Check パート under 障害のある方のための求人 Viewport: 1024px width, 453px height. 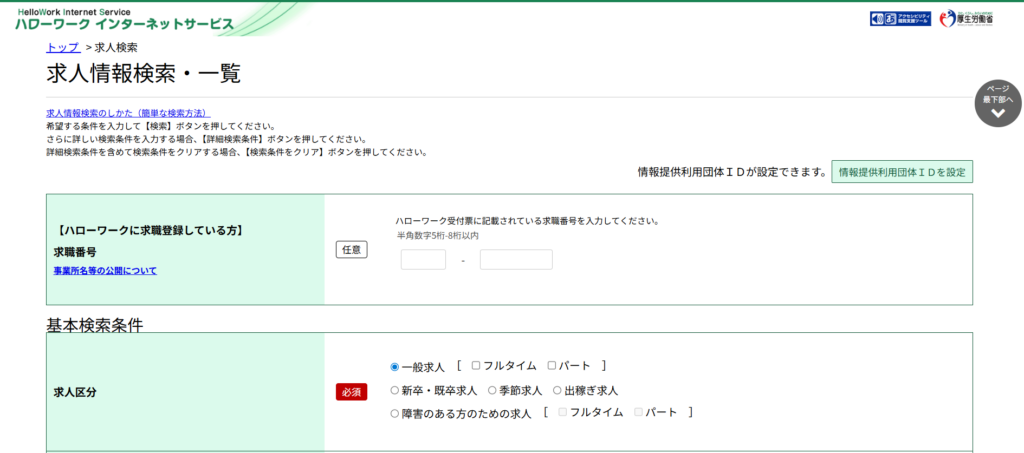click(639, 412)
